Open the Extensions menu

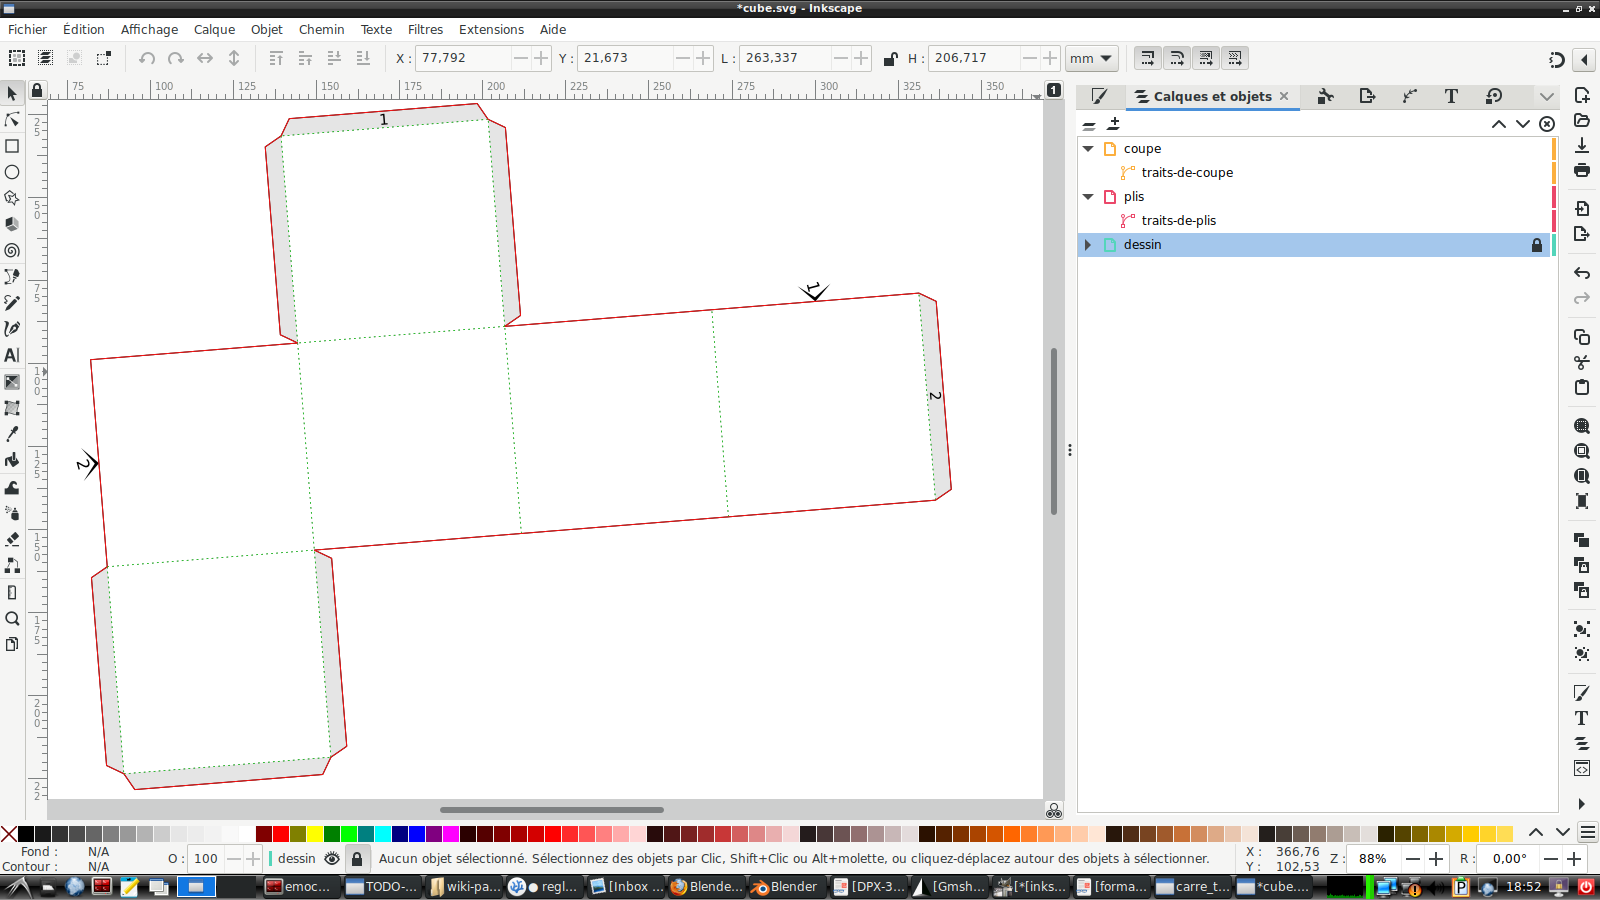click(491, 30)
